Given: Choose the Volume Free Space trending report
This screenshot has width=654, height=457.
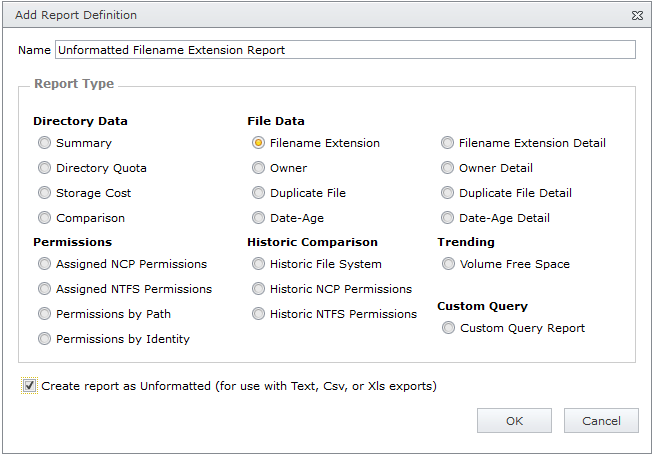Looking at the screenshot, I should [448, 264].
